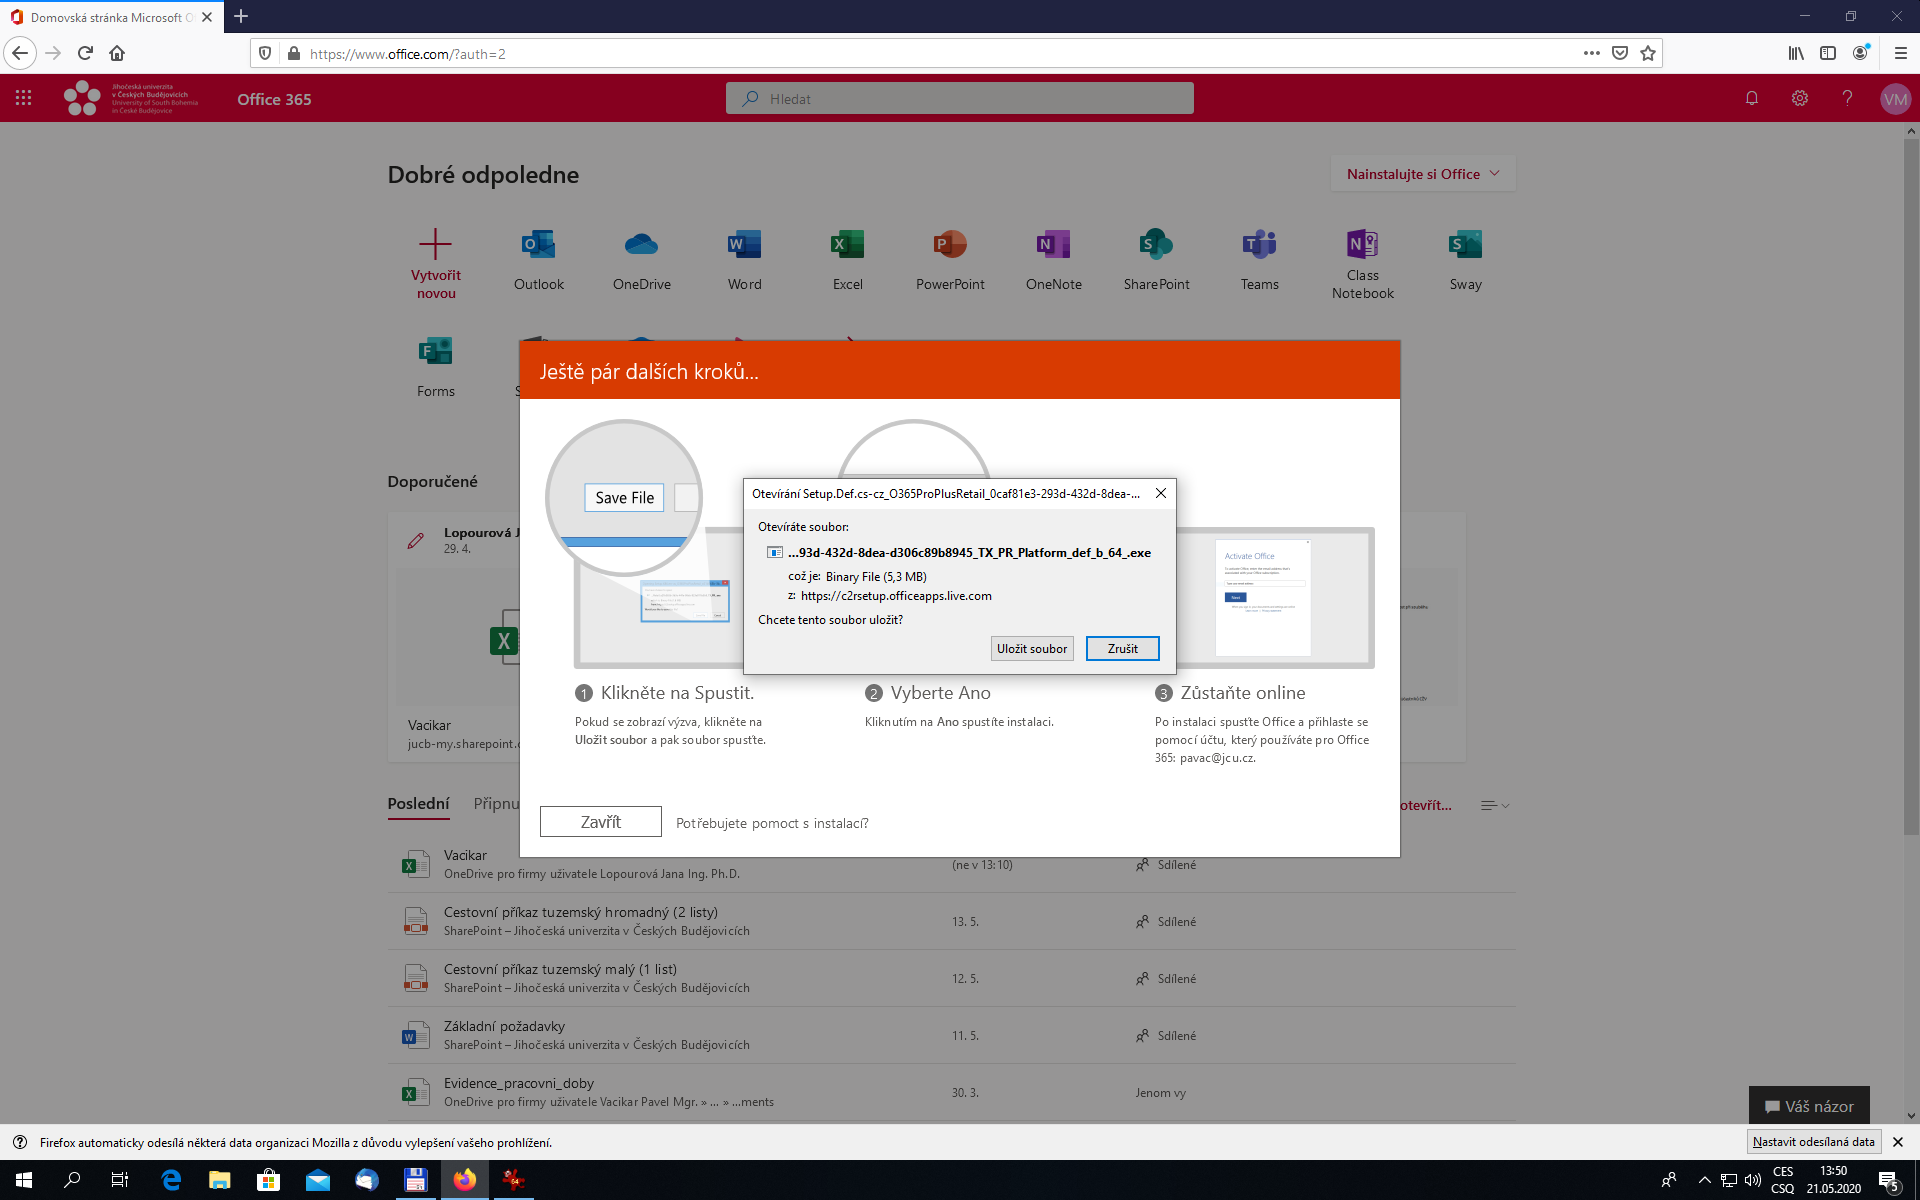Launch PowerPoint app icon
Viewport: 1920px width, 1200px height.
(950, 245)
